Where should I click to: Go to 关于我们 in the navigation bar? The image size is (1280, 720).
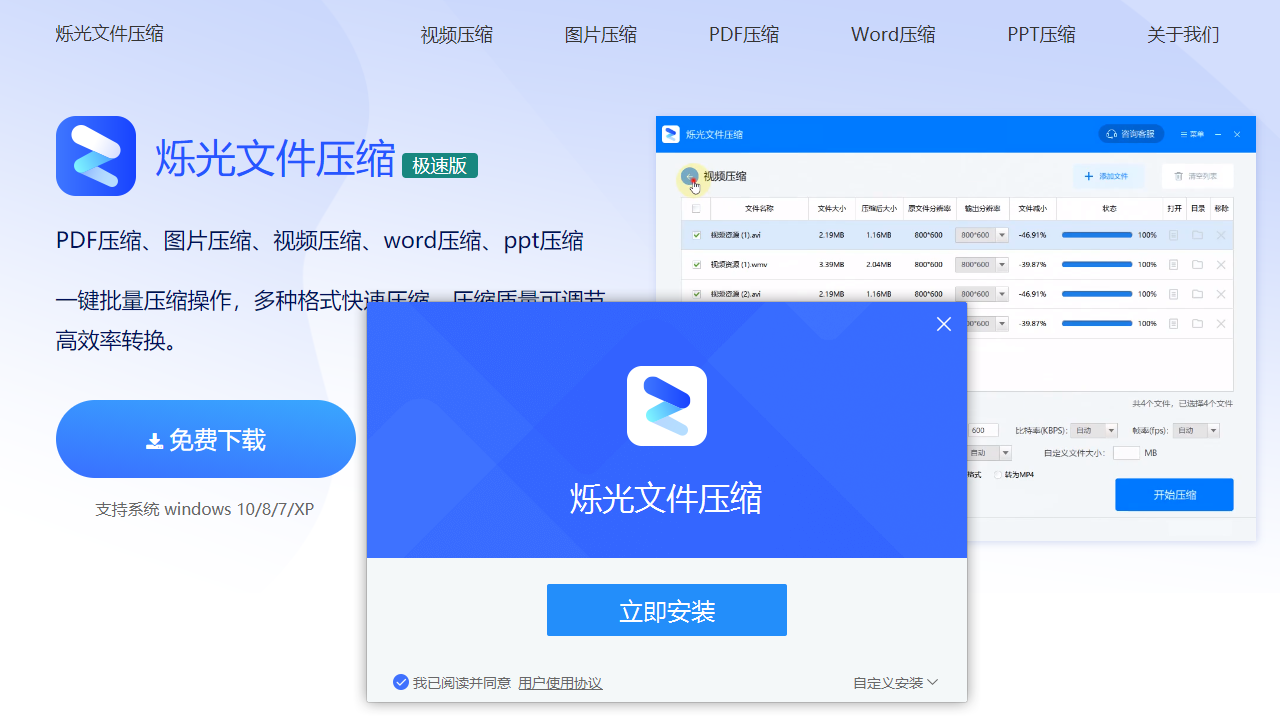point(1182,35)
